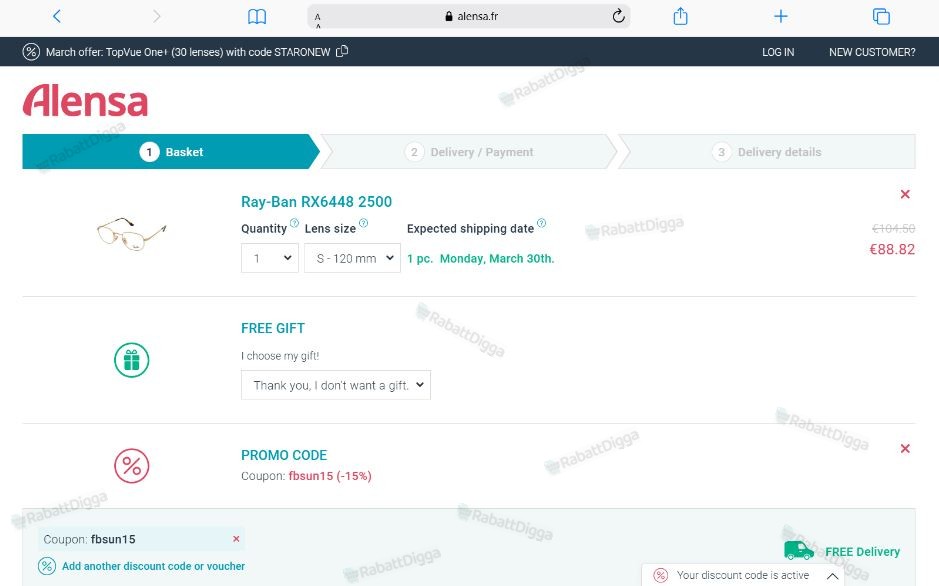Open the free gift selection dropdown
The height and width of the screenshot is (586, 939).
(x=335, y=385)
